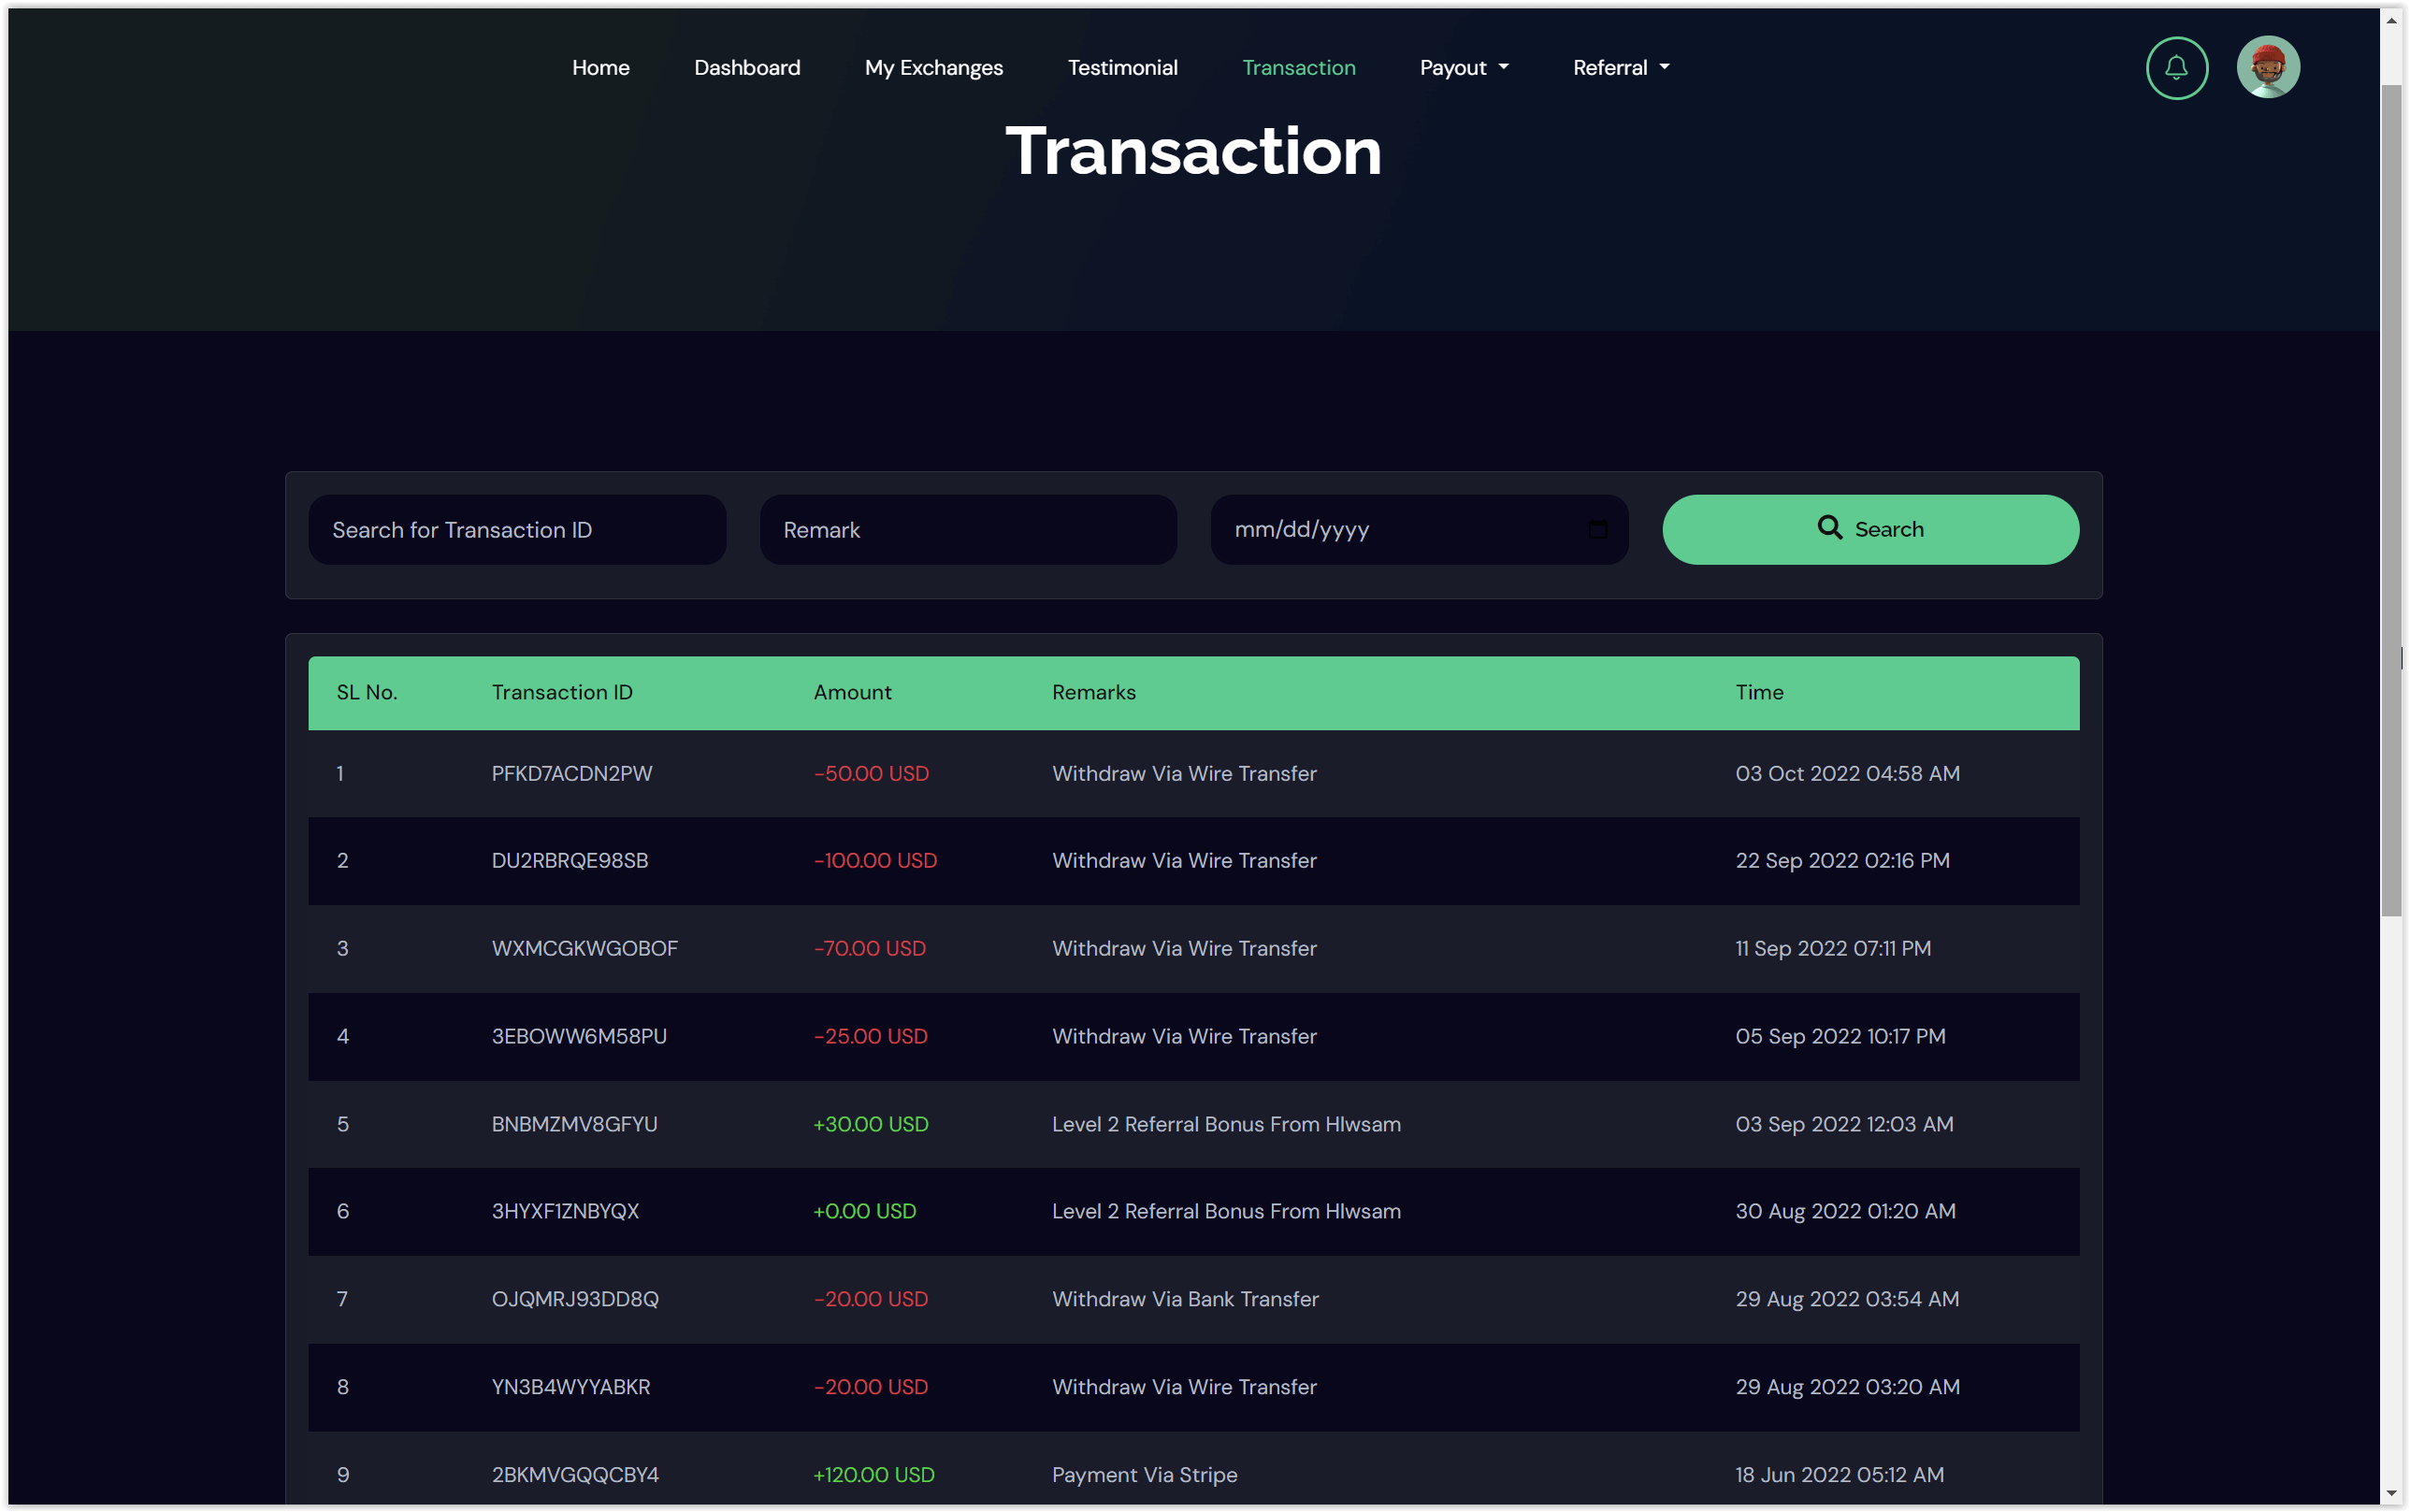Screen dimensions: 2410x1512
Task: Open the mm/dd/yyyy date selector
Action: click(x=1350, y=530)
